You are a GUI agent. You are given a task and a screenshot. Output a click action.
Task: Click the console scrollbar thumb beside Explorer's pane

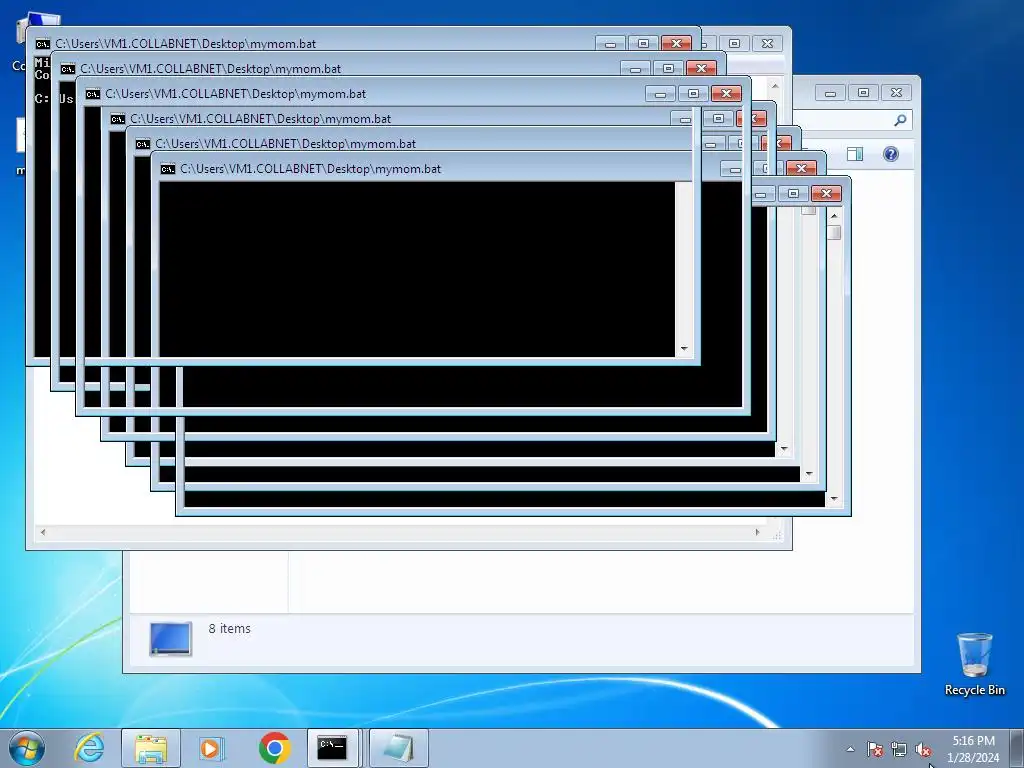[834, 232]
